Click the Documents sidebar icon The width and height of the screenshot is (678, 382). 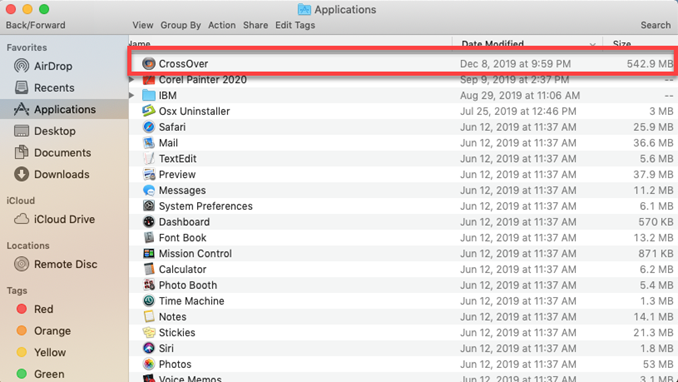coord(21,152)
